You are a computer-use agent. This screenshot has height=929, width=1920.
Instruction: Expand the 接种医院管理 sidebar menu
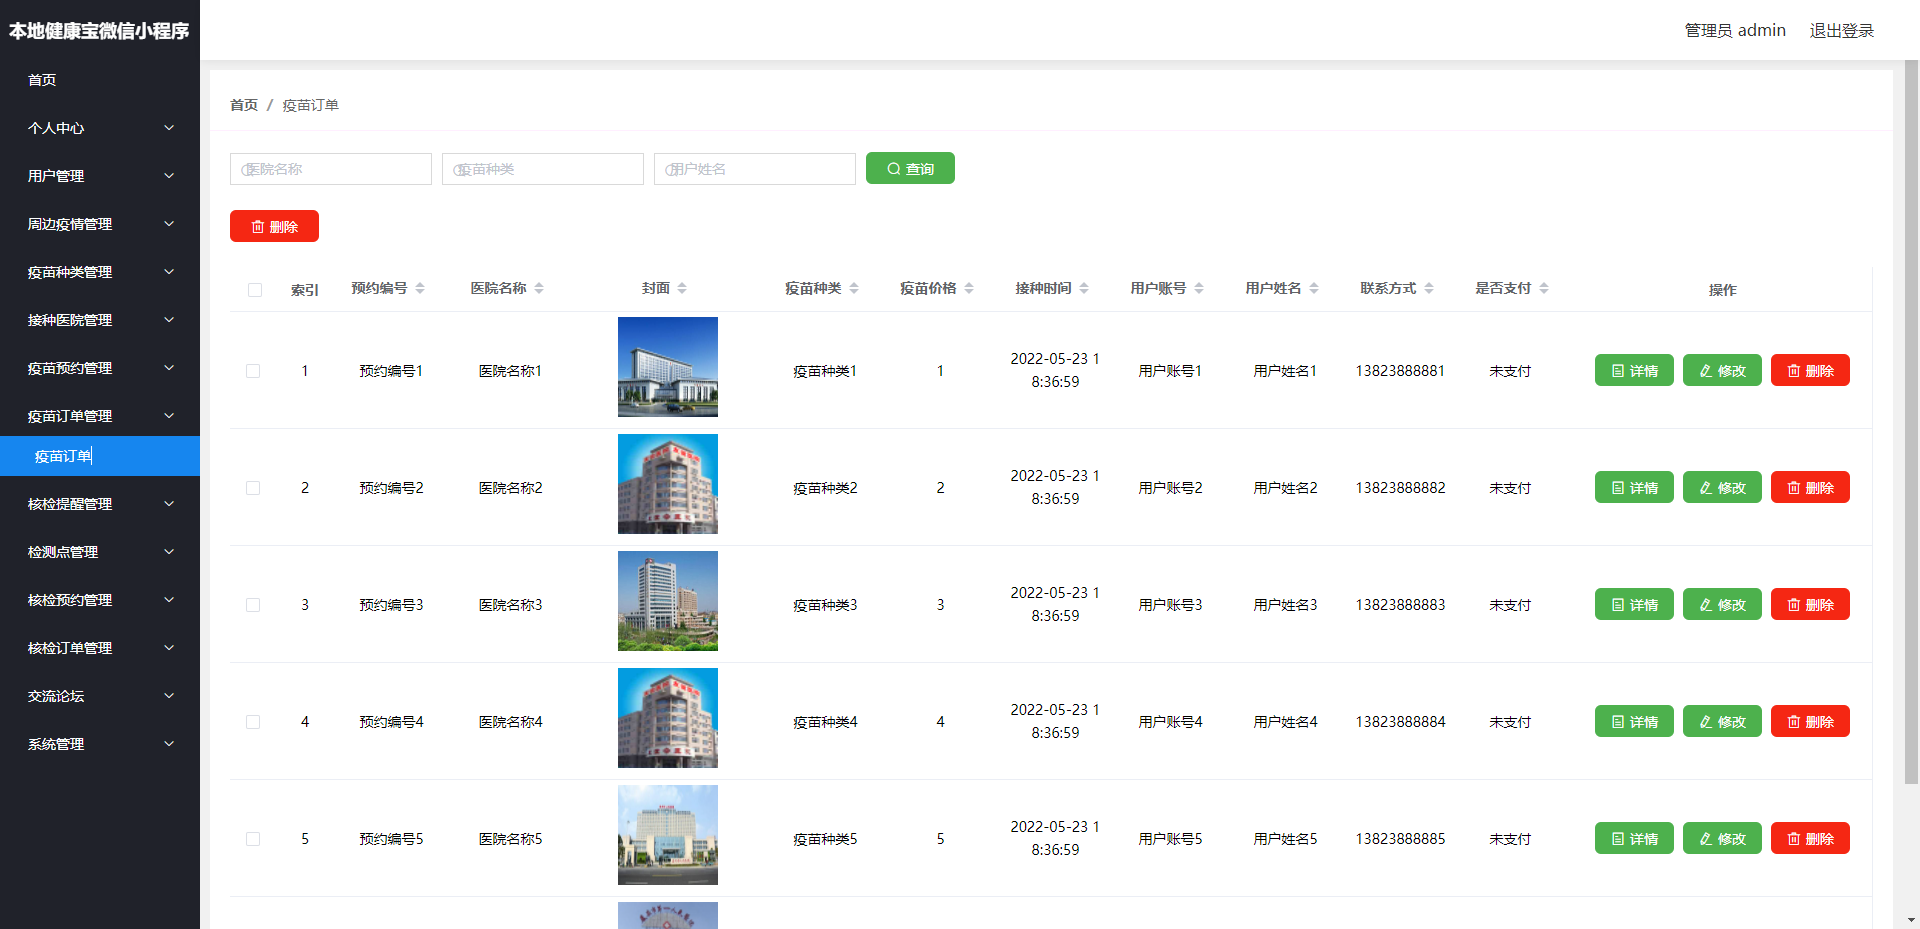pyautogui.click(x=100, y=320)
